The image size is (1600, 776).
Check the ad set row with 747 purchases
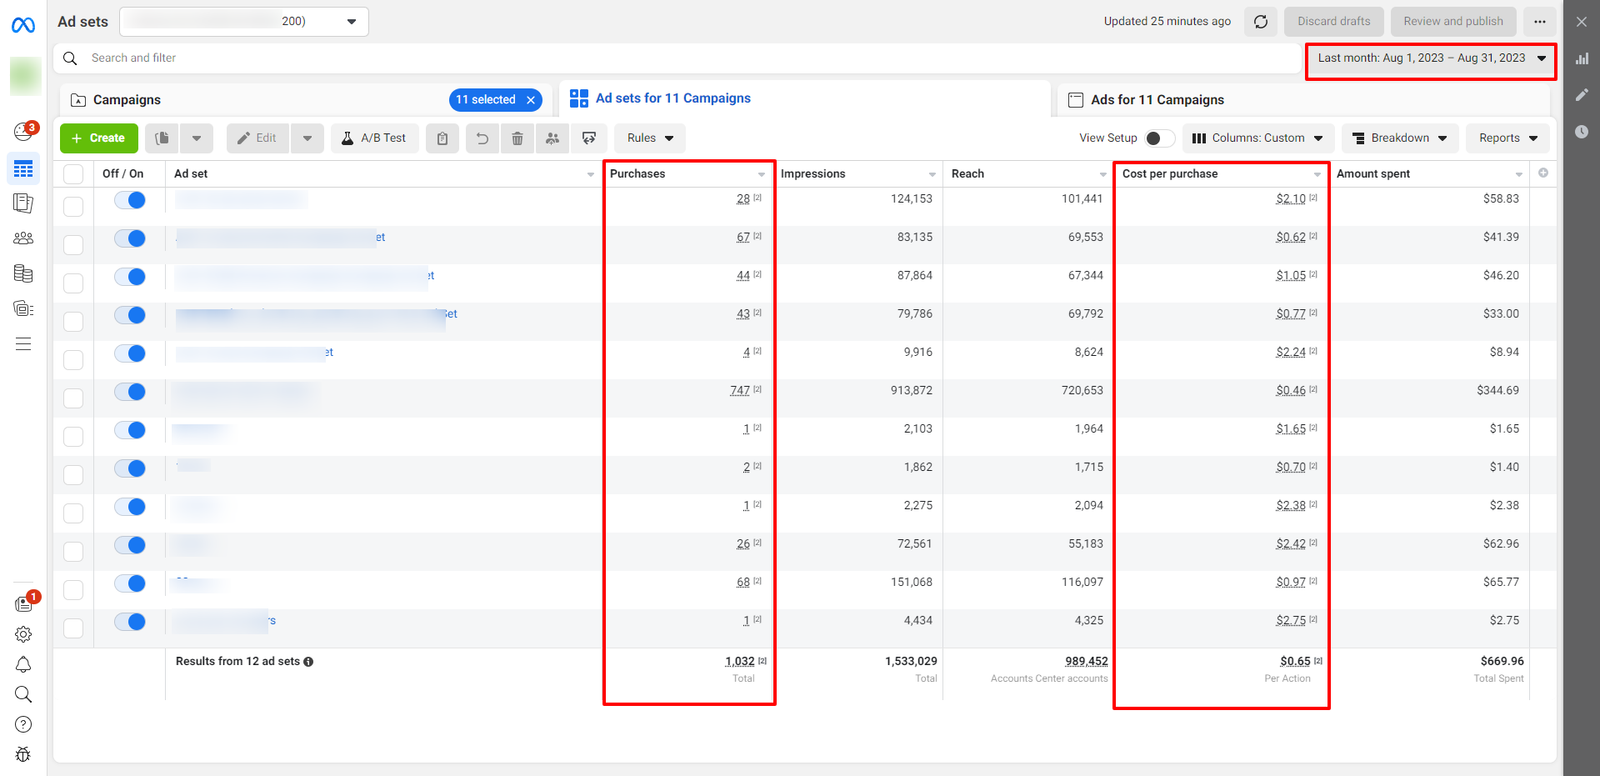[73, 398]
